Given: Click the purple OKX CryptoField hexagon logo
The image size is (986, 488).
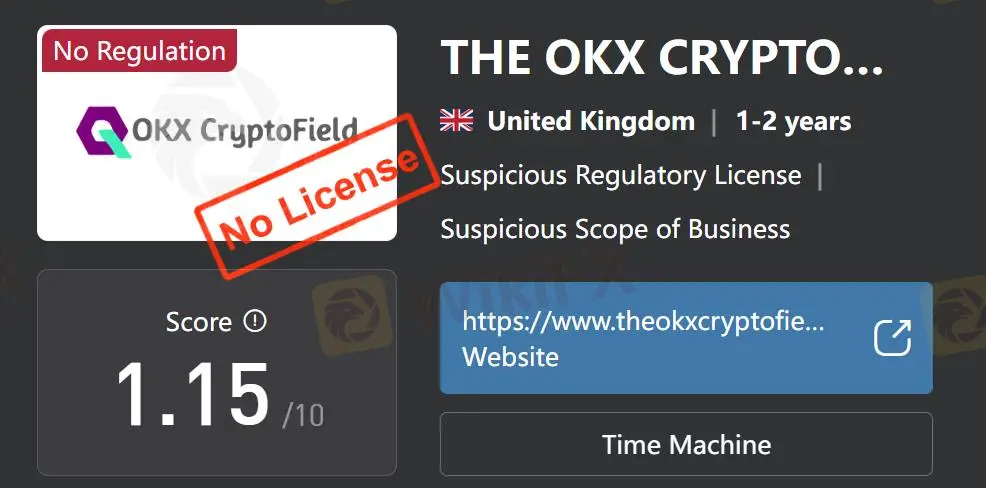Looking at the screenshot, I should (100, 132).
